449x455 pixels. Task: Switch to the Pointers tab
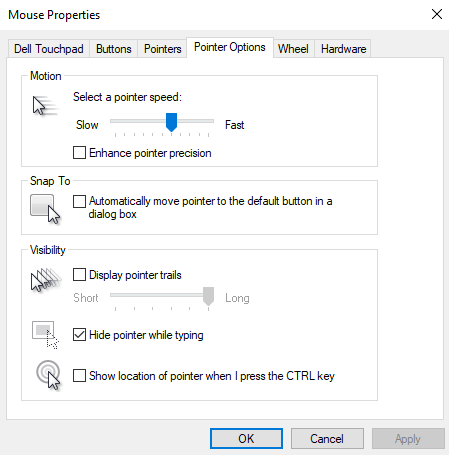(162, 49)
